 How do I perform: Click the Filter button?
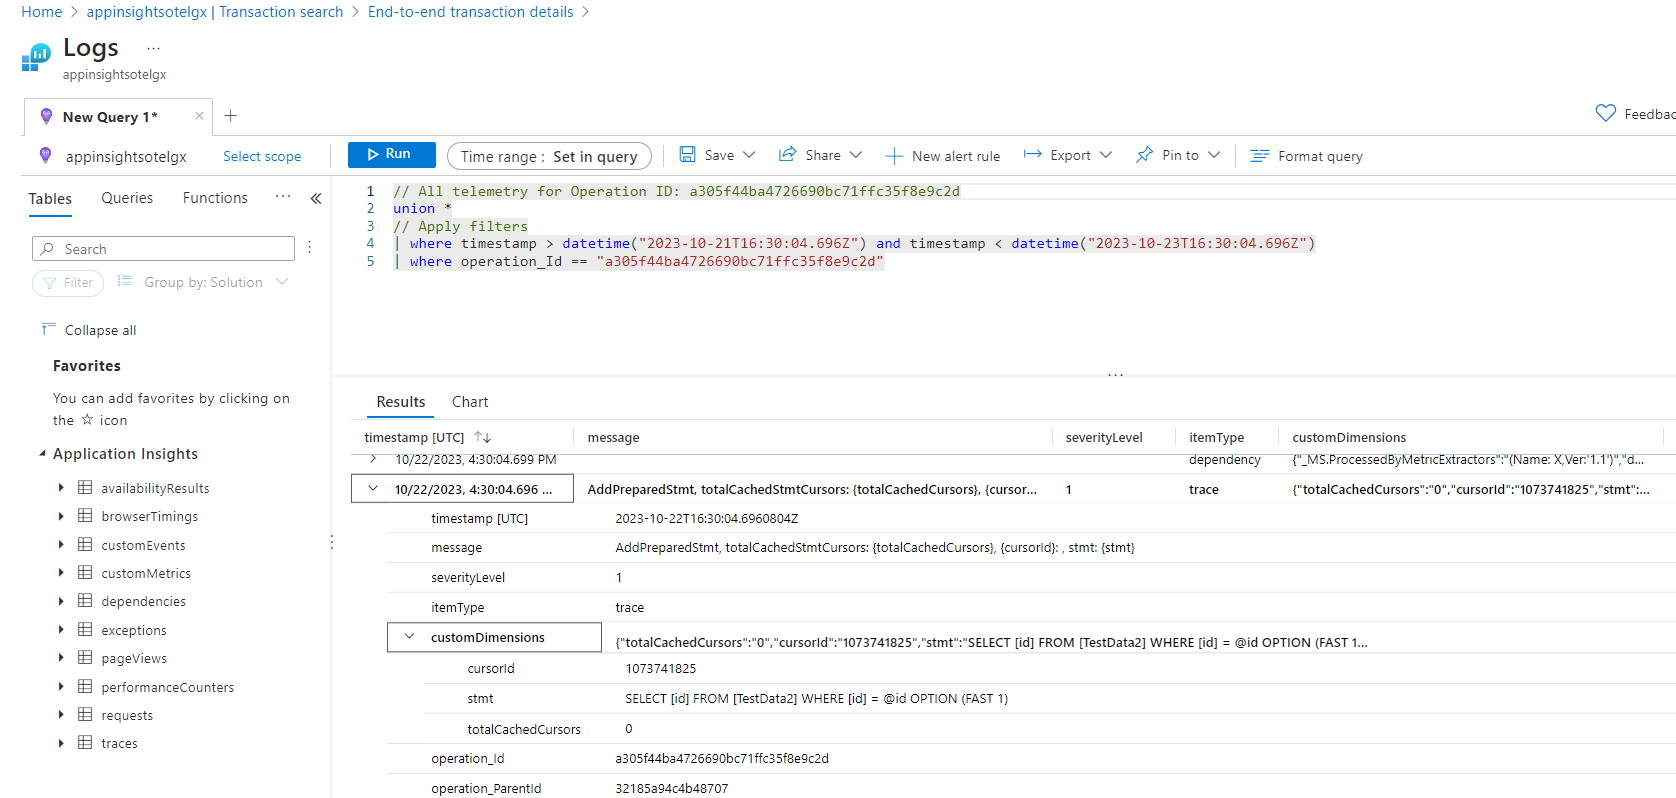pos(68,283)
